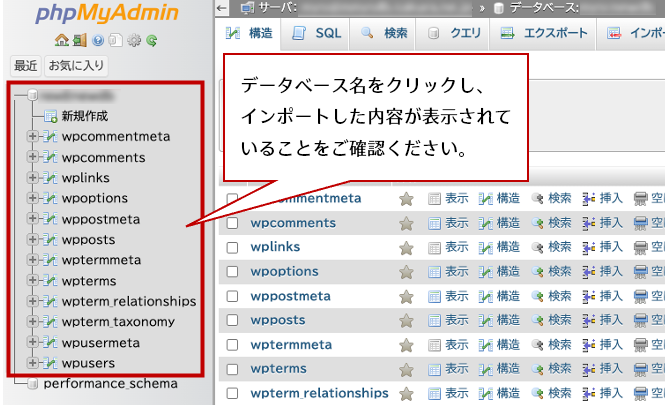Star the wpposts table row
668x405 pixels.
[x=406, y=320]
